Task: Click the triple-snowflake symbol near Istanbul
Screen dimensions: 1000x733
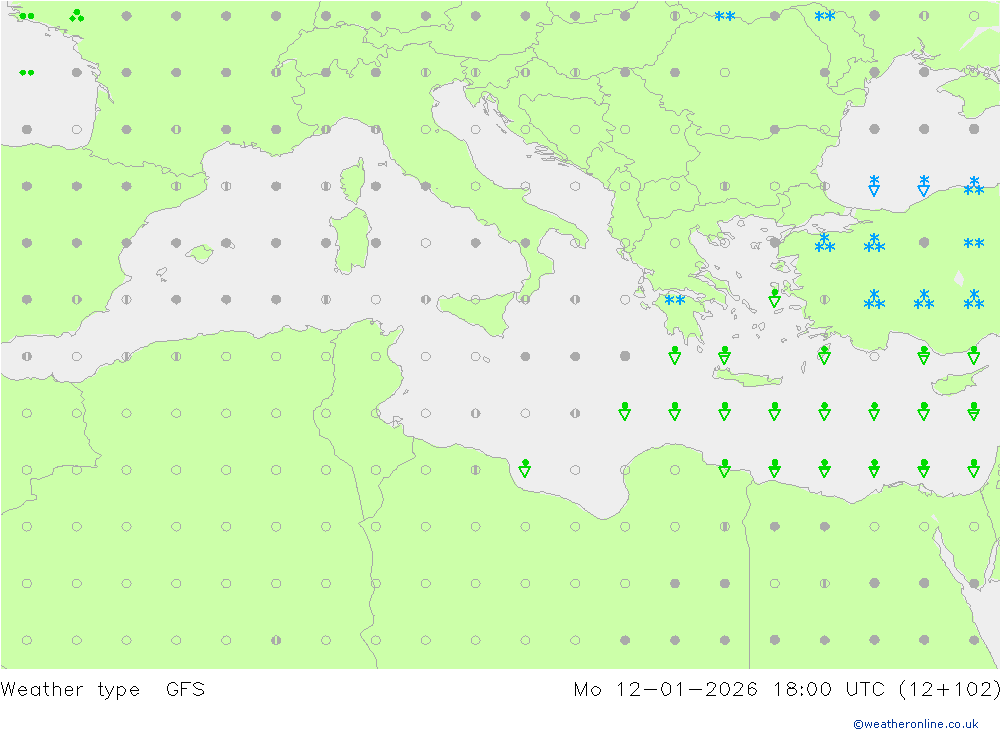Action: pos(825,243)
